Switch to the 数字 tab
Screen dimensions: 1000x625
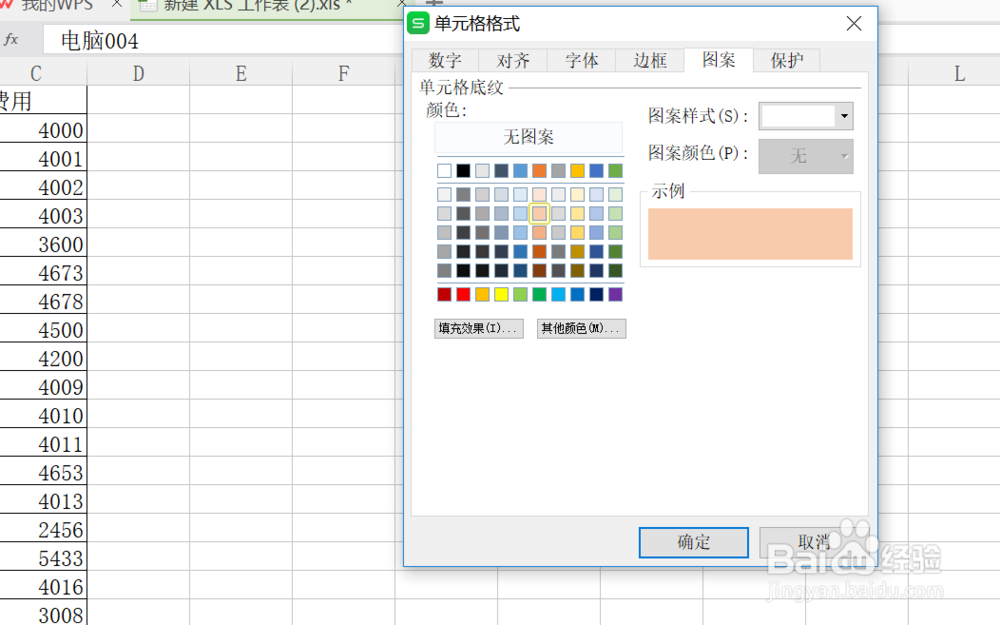click(x=445, y=60)
